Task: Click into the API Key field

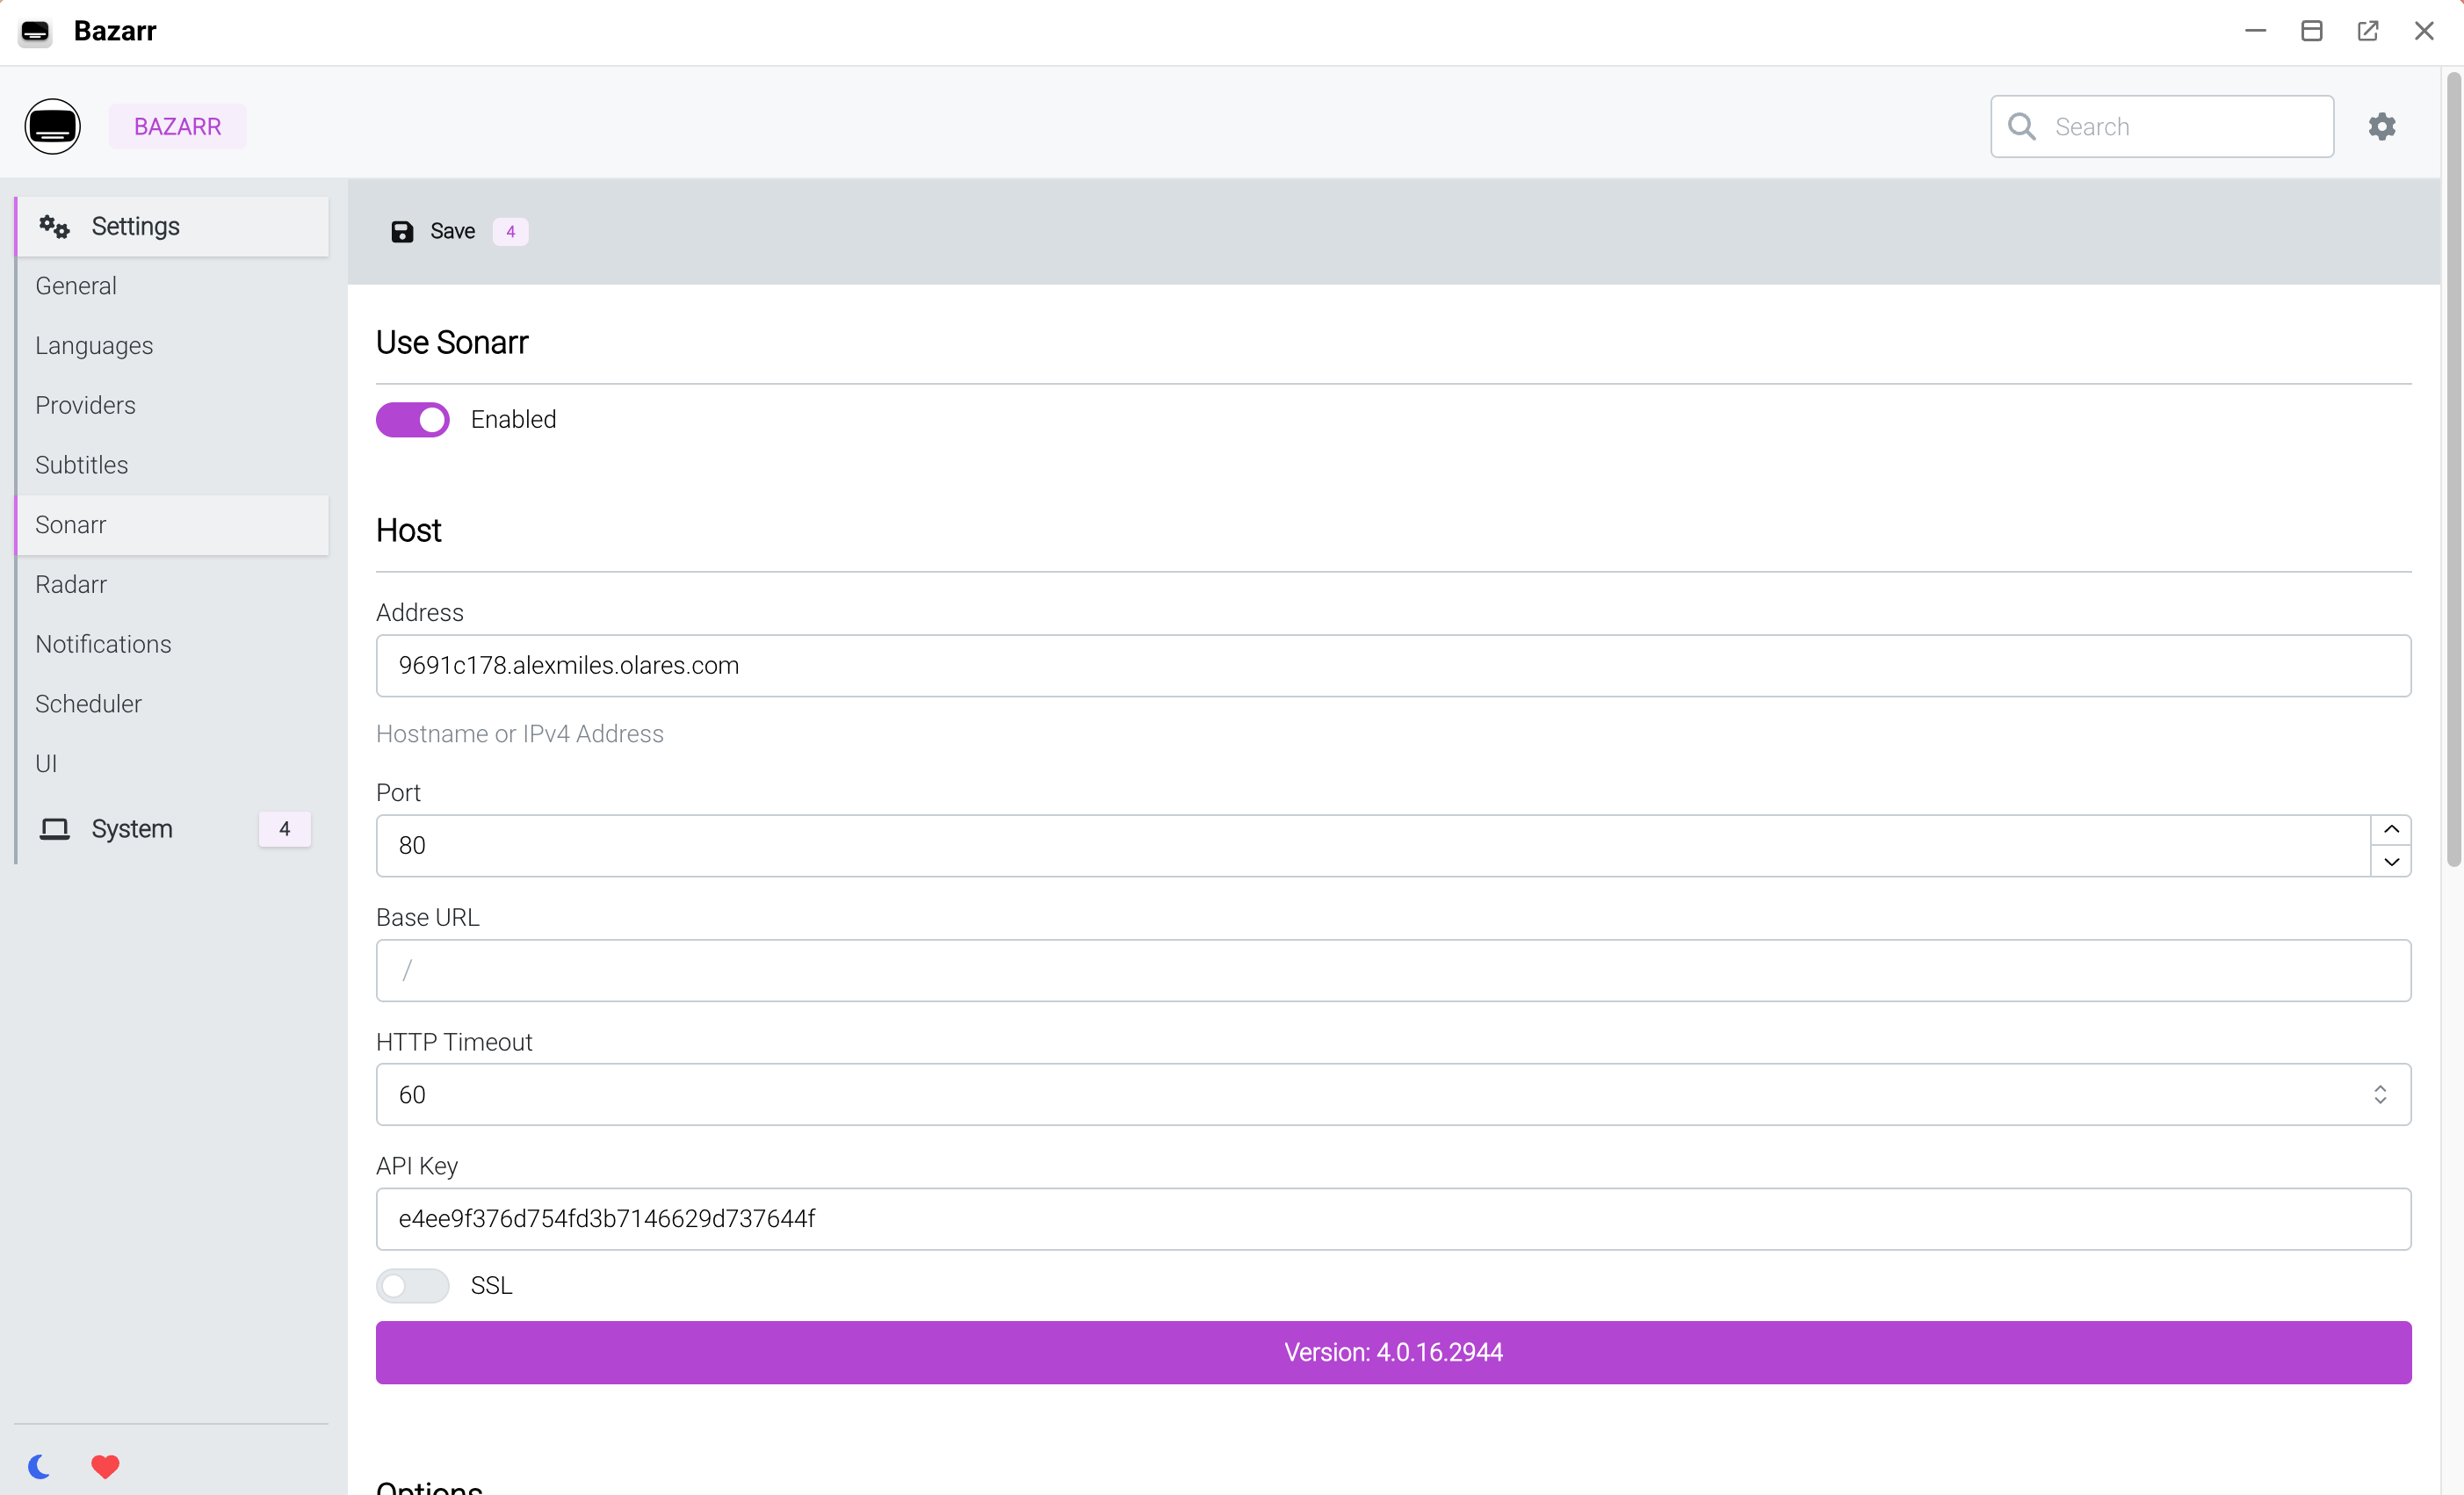Action: coord(1392,1218)
